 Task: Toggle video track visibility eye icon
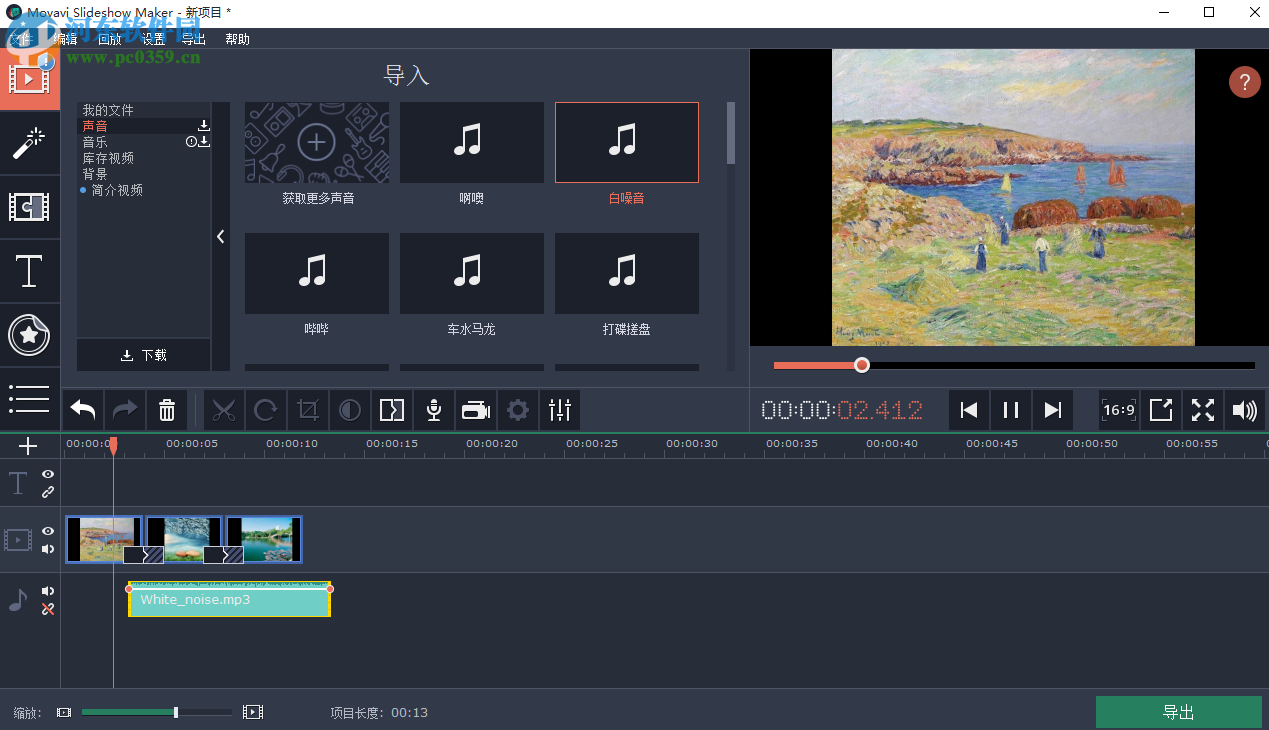(x=47, y=531)
